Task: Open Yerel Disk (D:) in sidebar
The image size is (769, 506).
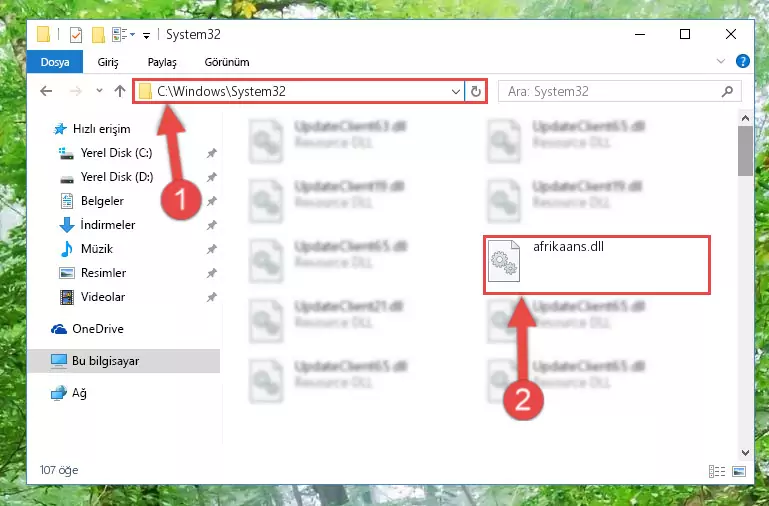Action: click(x=117, y=177)
